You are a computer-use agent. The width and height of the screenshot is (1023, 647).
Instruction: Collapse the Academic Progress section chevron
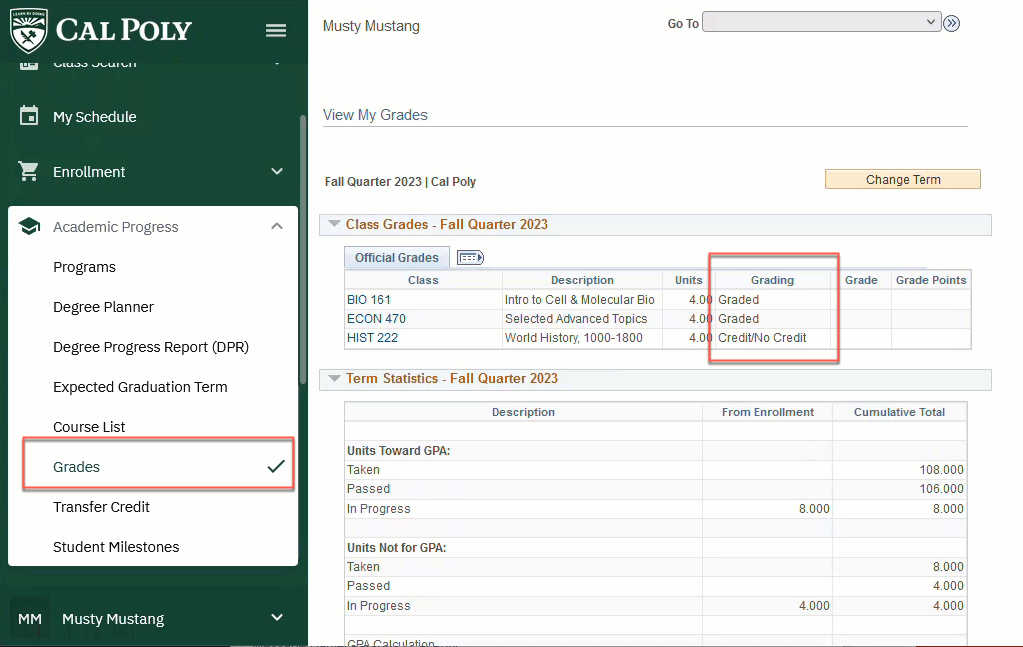click(277, 227)
